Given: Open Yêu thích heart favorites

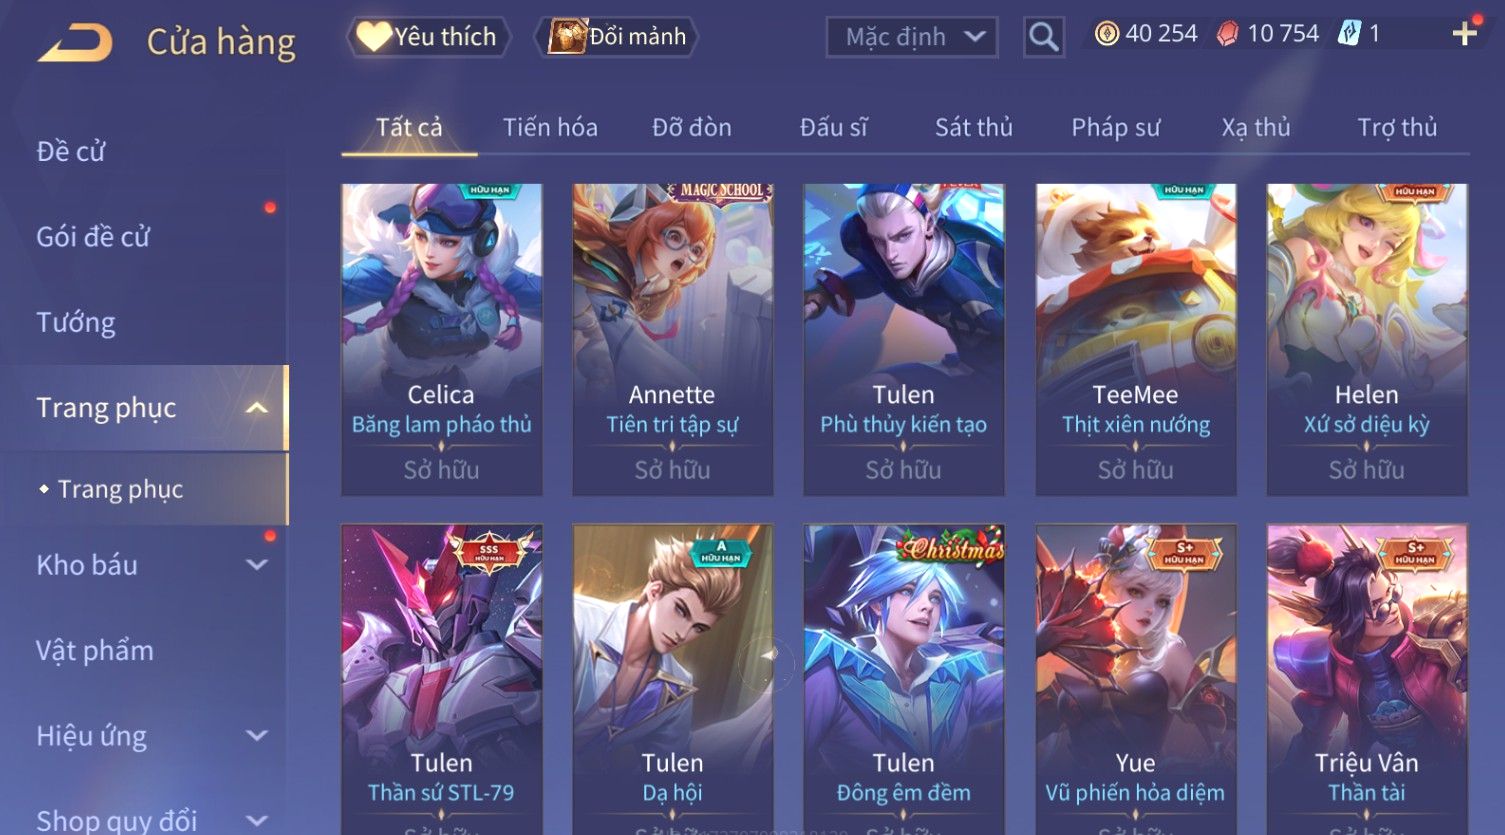Looking at the screenshot, I should [x=428, y=37].
